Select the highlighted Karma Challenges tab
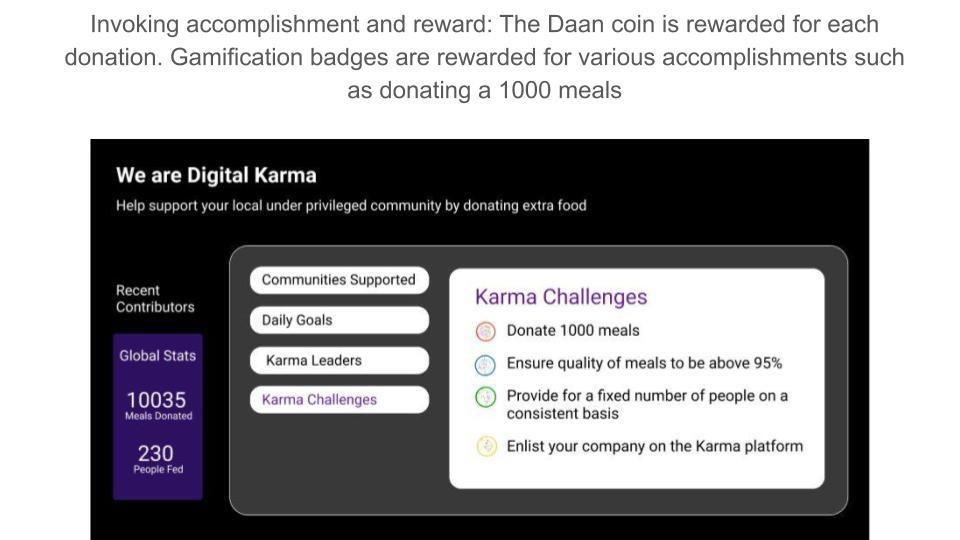 pyautogui.click(x=339, y=400)
